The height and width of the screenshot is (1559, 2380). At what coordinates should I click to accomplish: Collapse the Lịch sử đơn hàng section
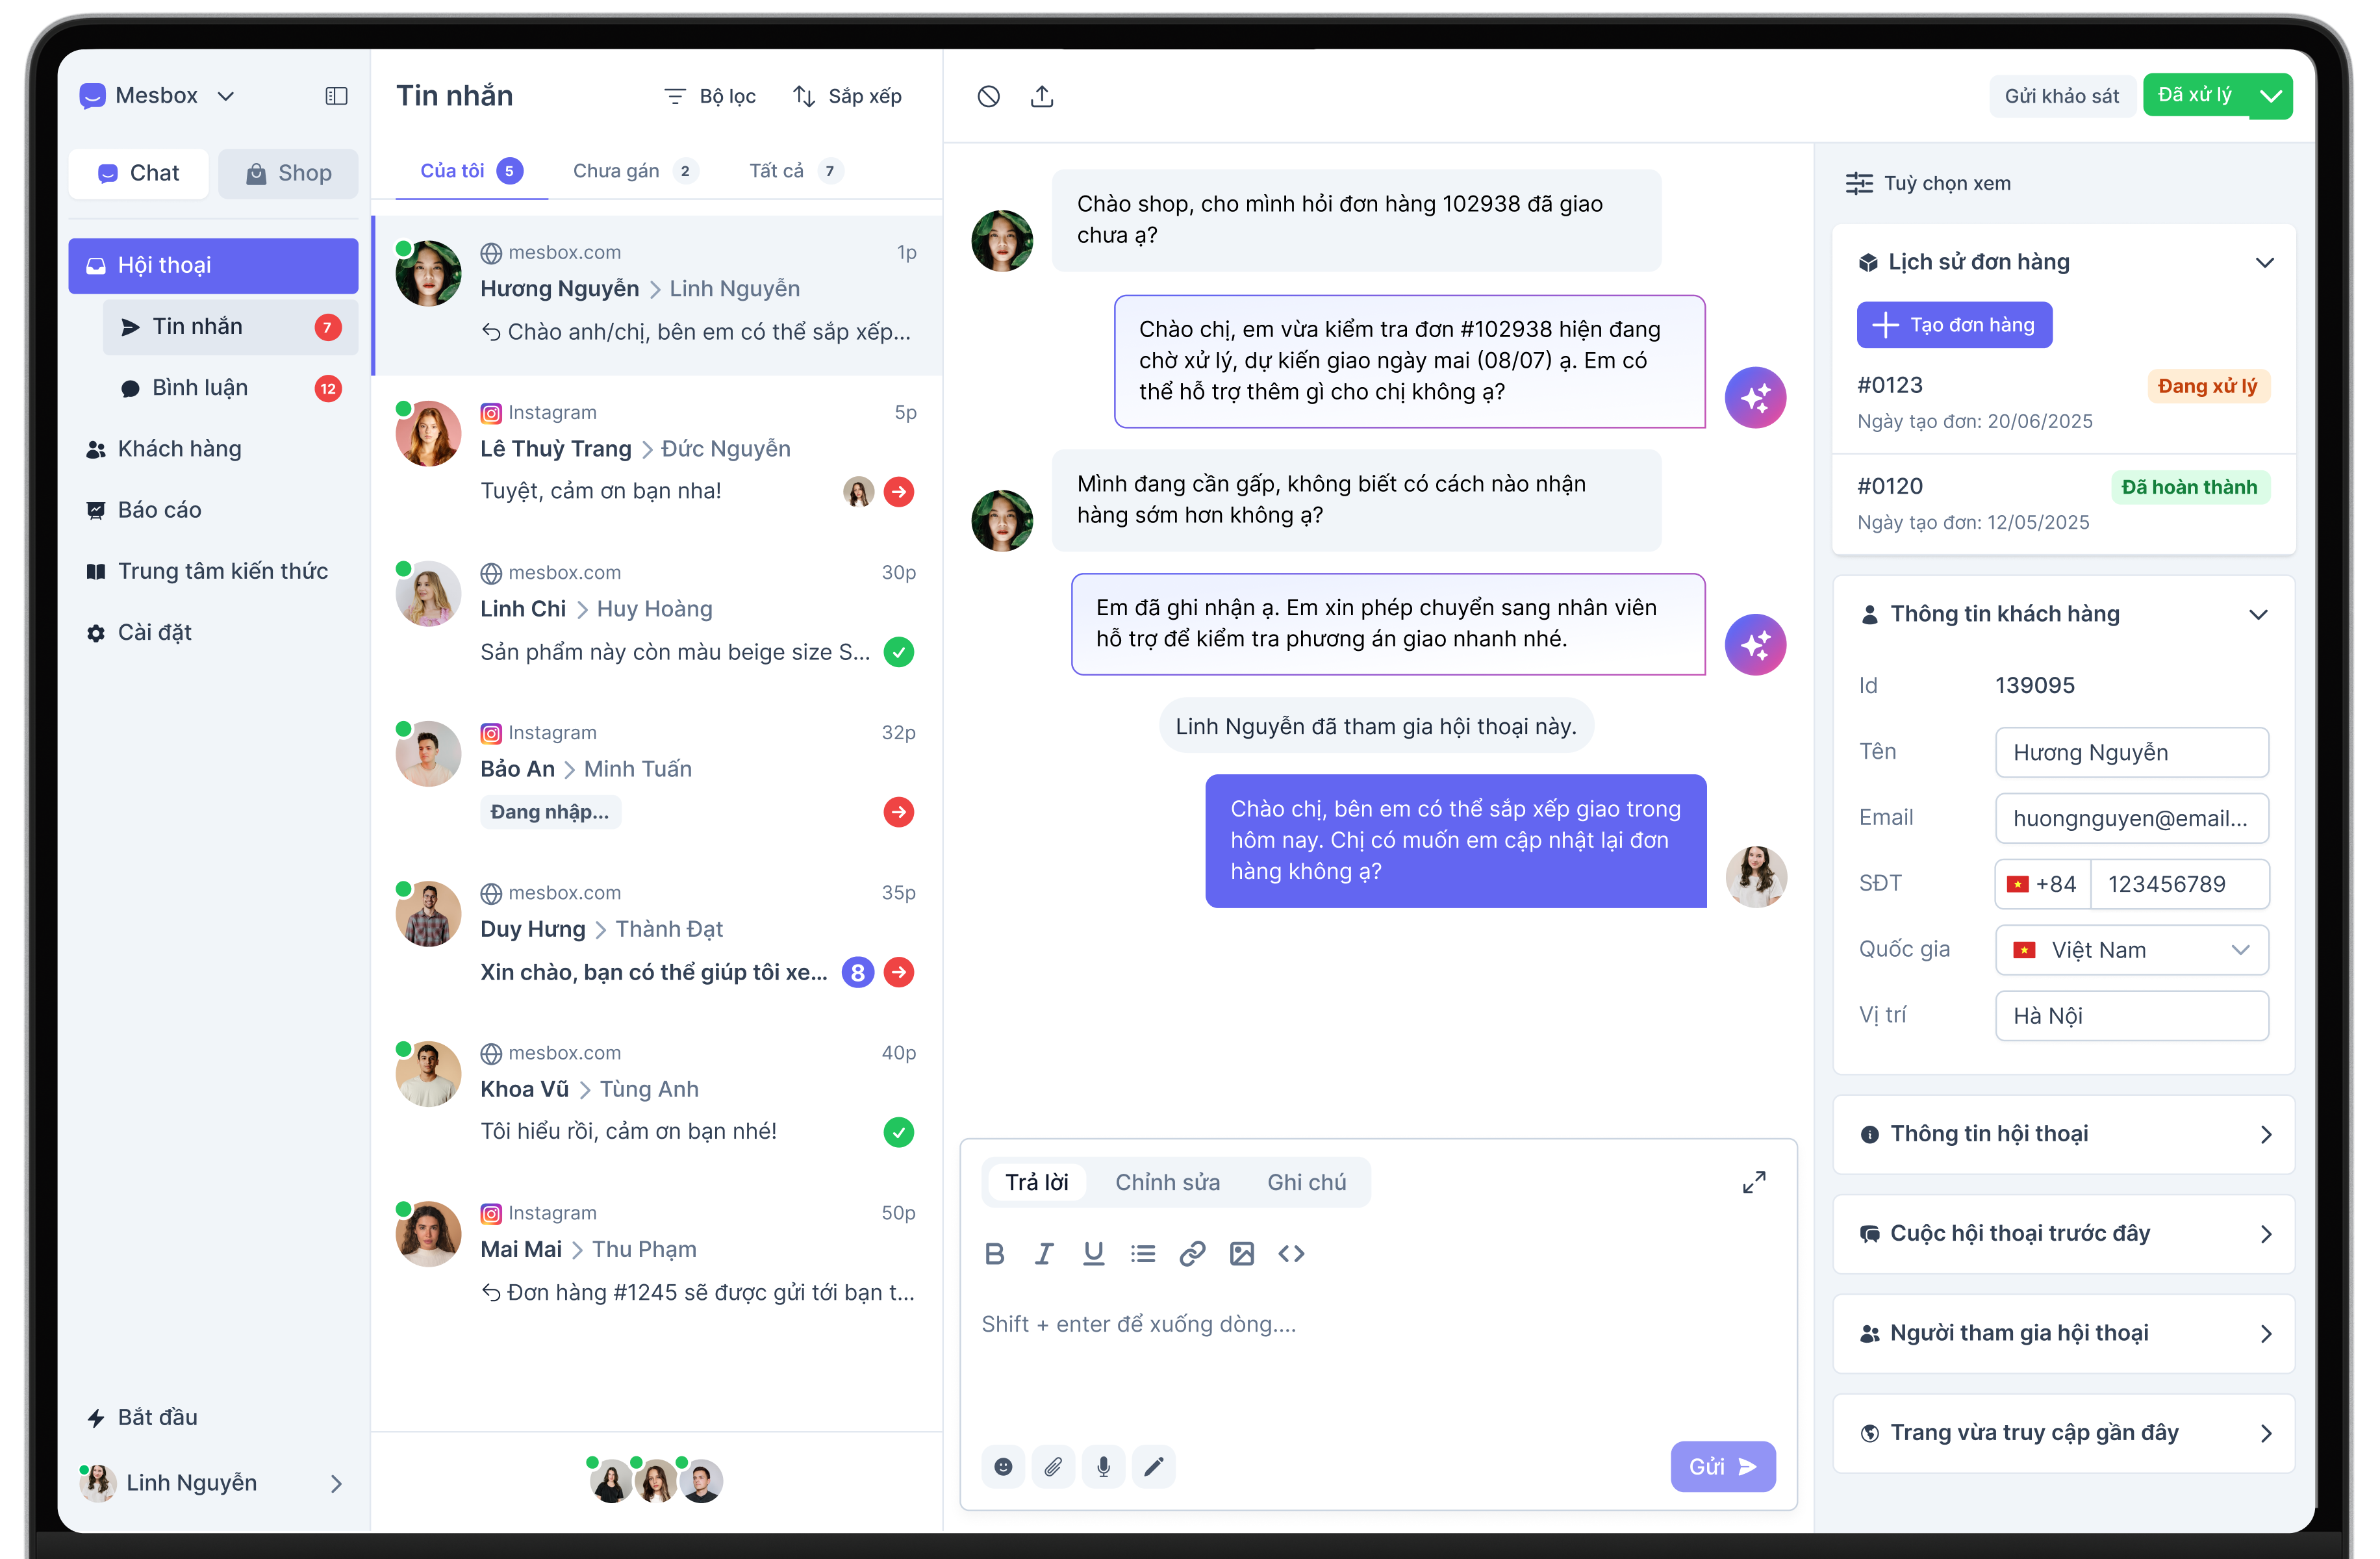2265,262
